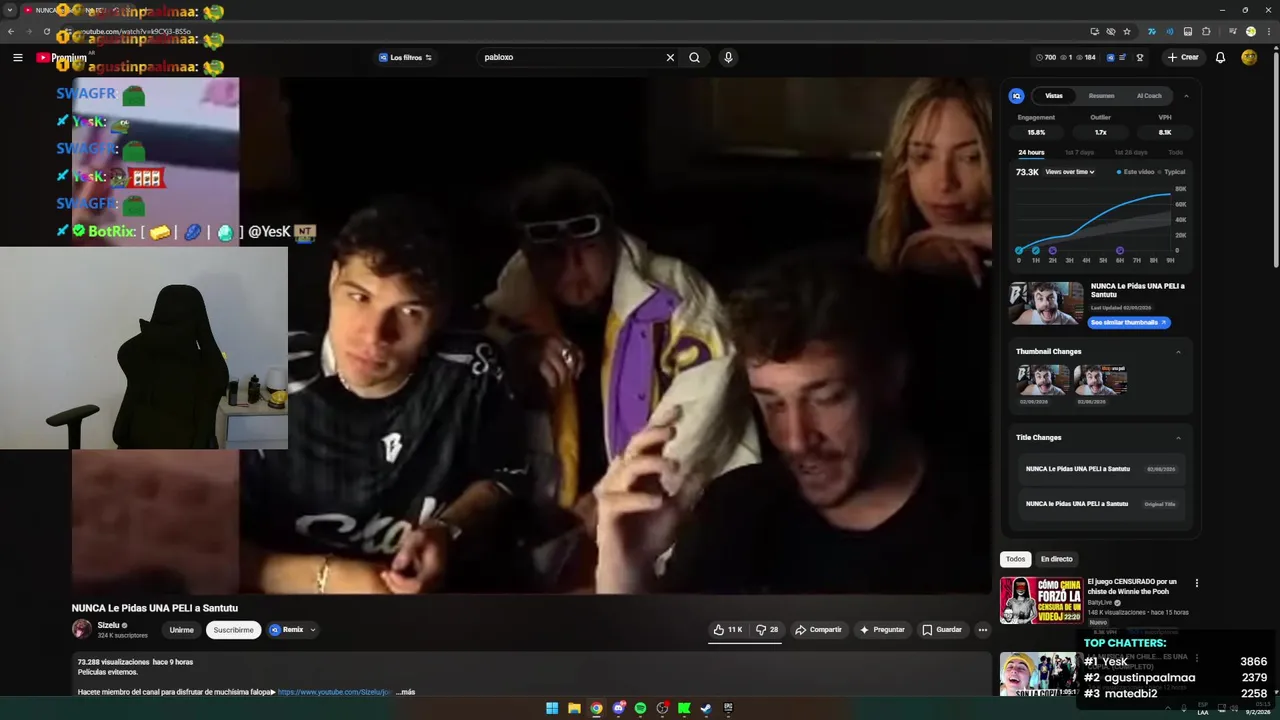1280x720 pixels.
Task: Open the Crear button
Action: click(x=1183, y=57)
